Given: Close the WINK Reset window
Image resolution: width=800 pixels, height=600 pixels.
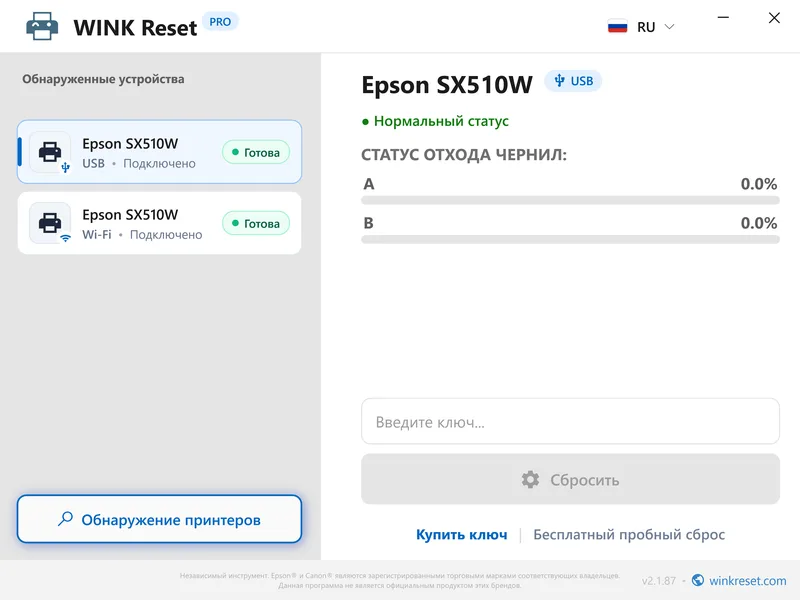Looking at the screenshot, I should pos(774,18).
